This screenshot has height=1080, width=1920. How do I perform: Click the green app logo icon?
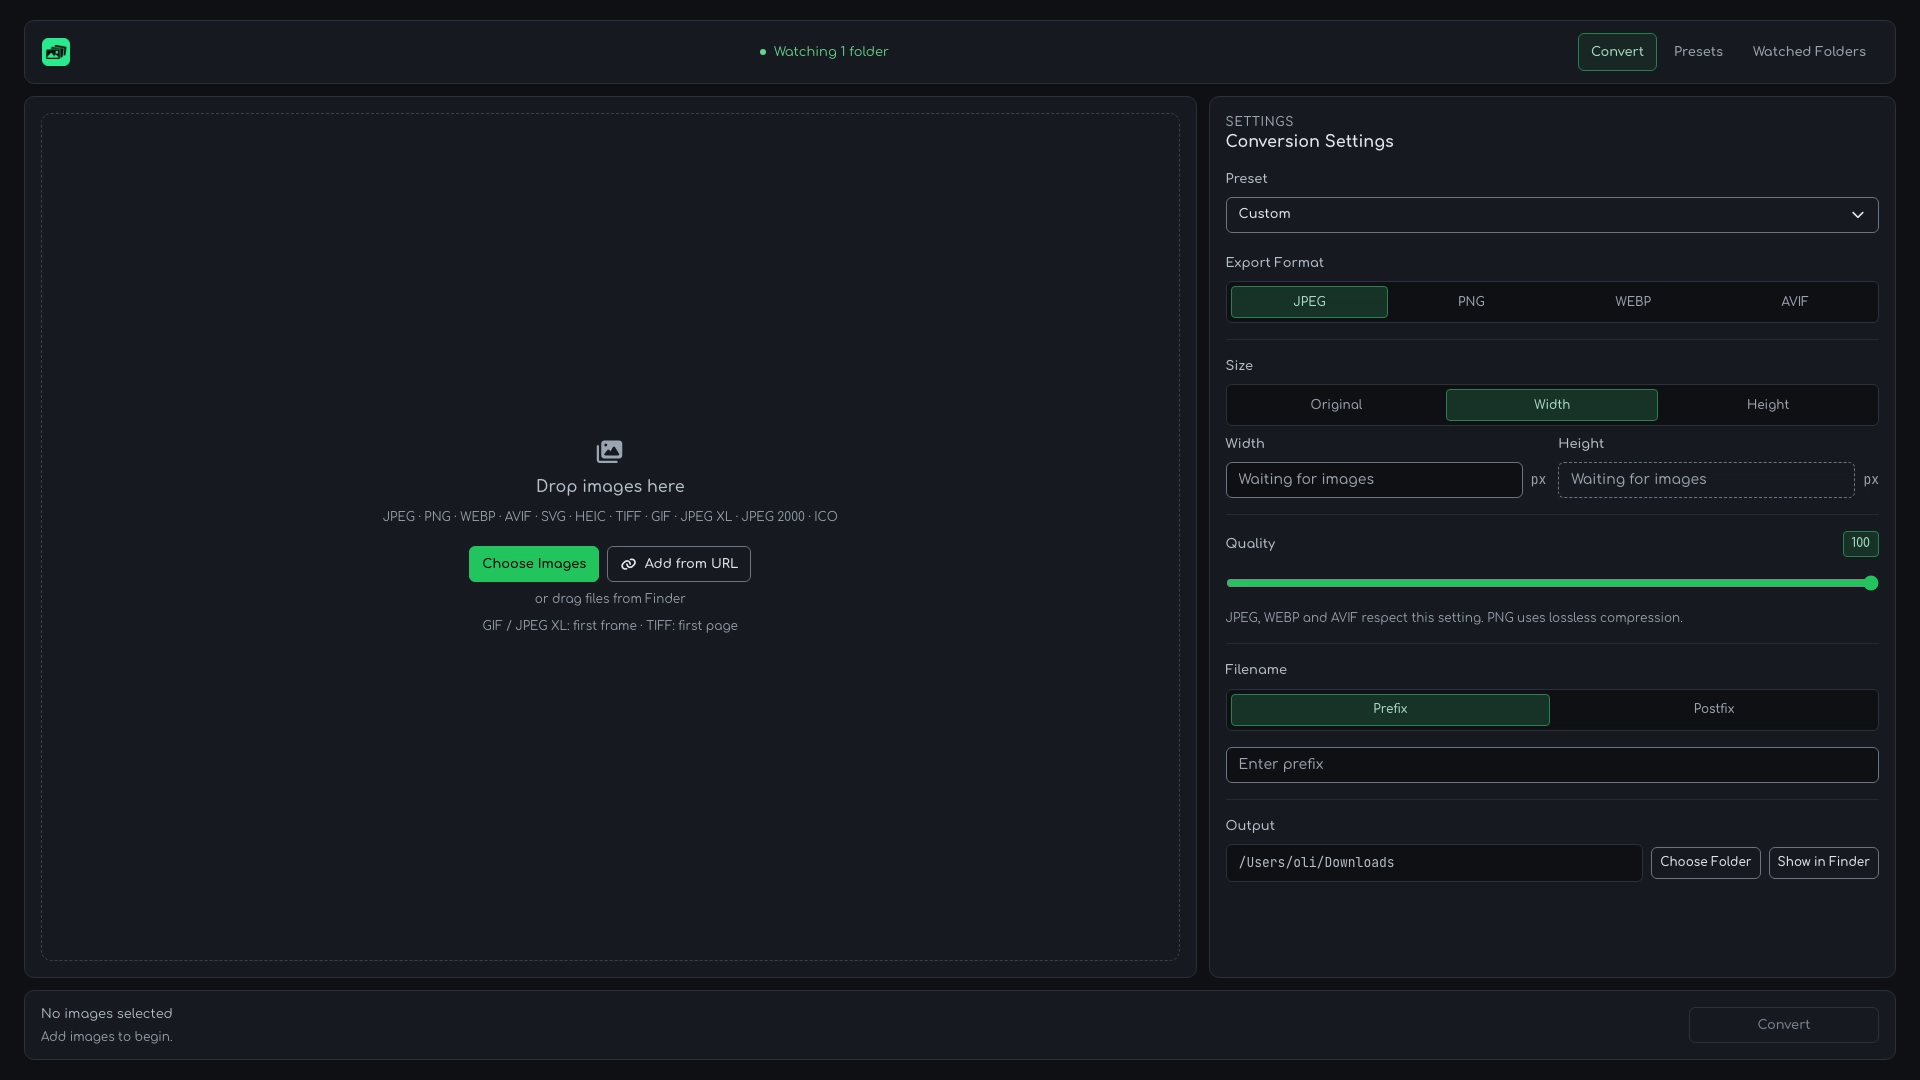56,52
